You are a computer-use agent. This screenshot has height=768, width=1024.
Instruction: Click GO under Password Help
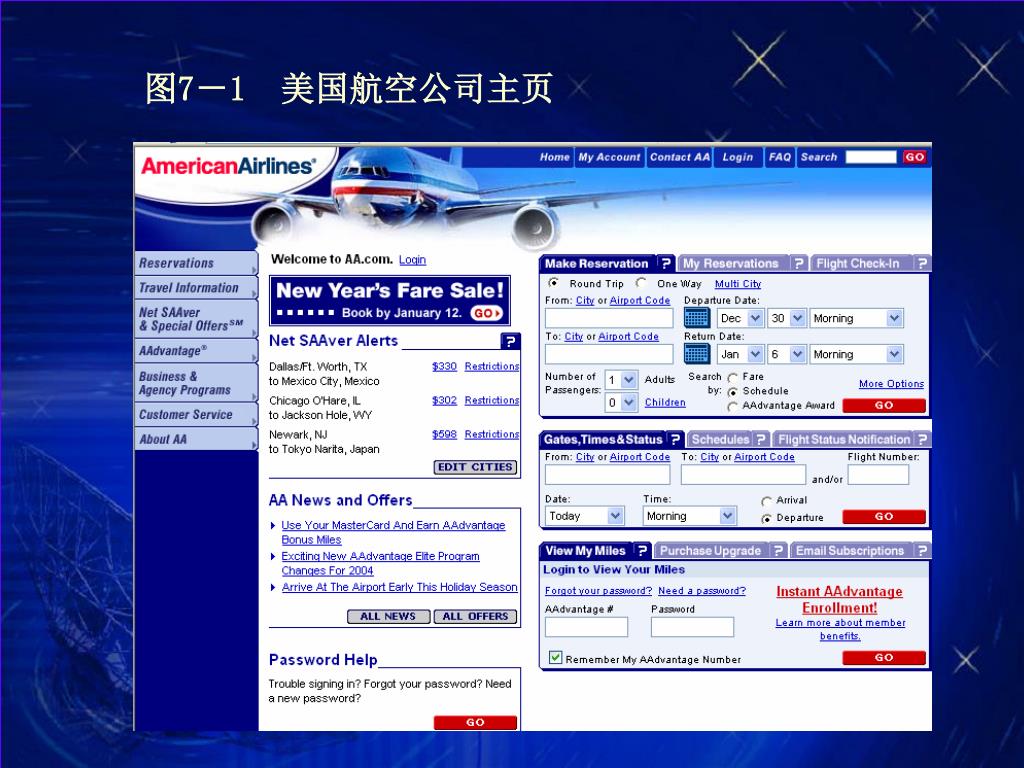tap(475, 722)
